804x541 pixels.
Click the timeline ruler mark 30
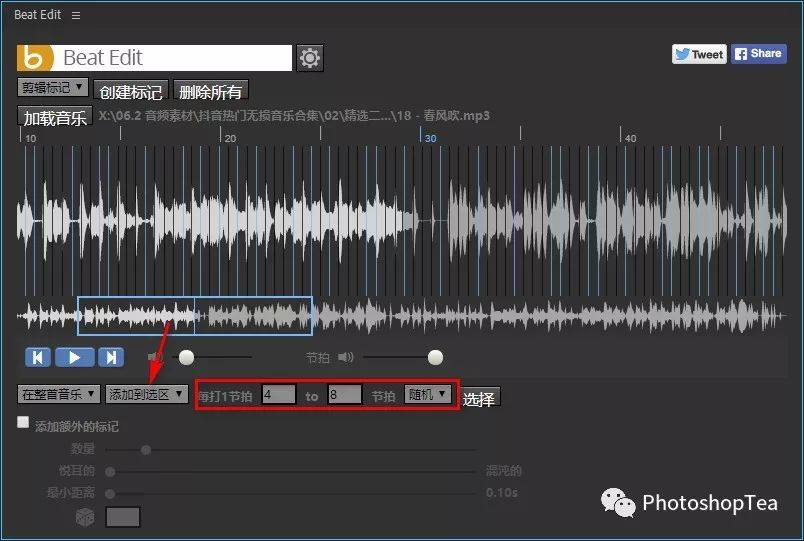tap(431, 138)
